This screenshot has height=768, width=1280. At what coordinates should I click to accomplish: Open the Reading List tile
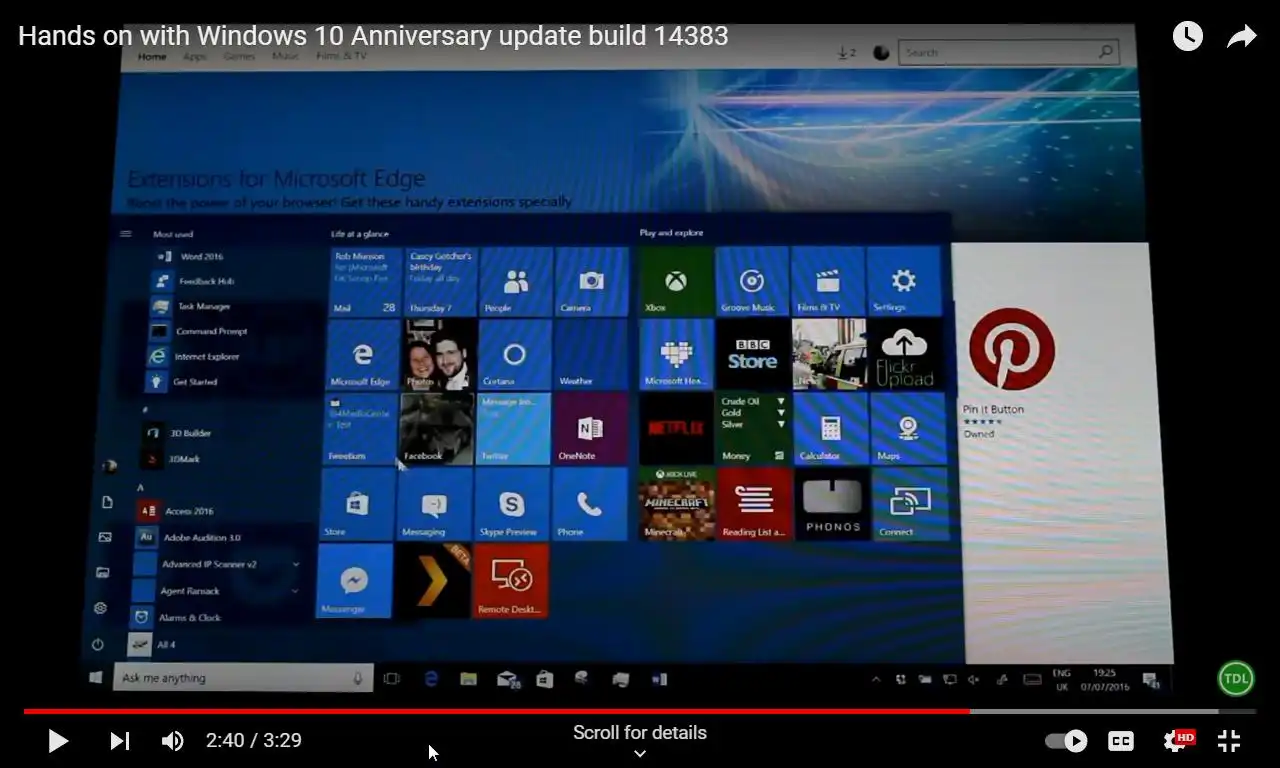point(754,504)
